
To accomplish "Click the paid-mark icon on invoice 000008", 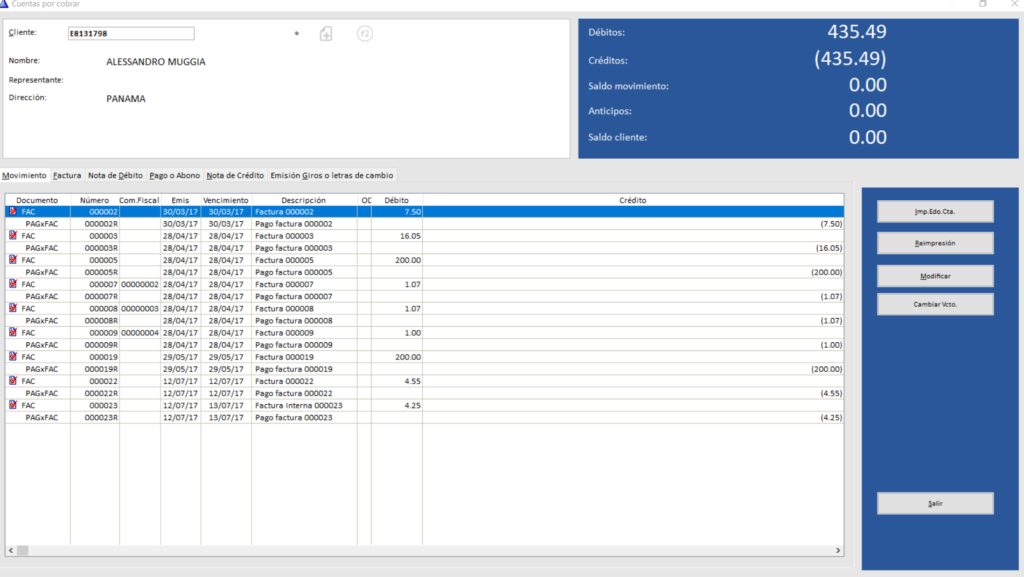I will (x=12, y=309).
